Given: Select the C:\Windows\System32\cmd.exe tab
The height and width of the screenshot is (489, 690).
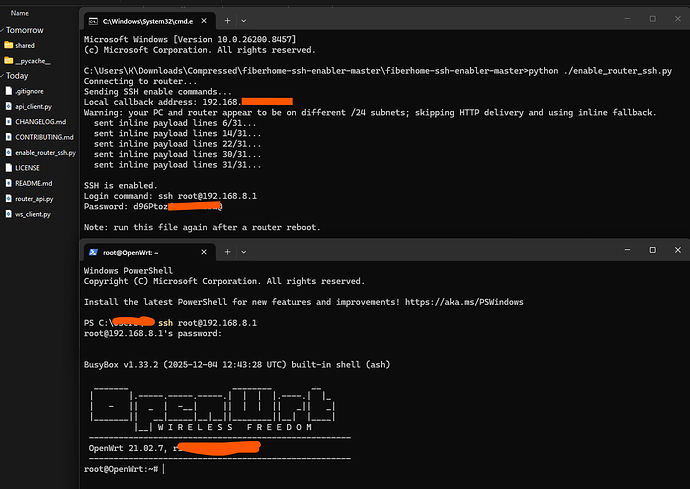Looking at the screenshot, I should 149,21.
